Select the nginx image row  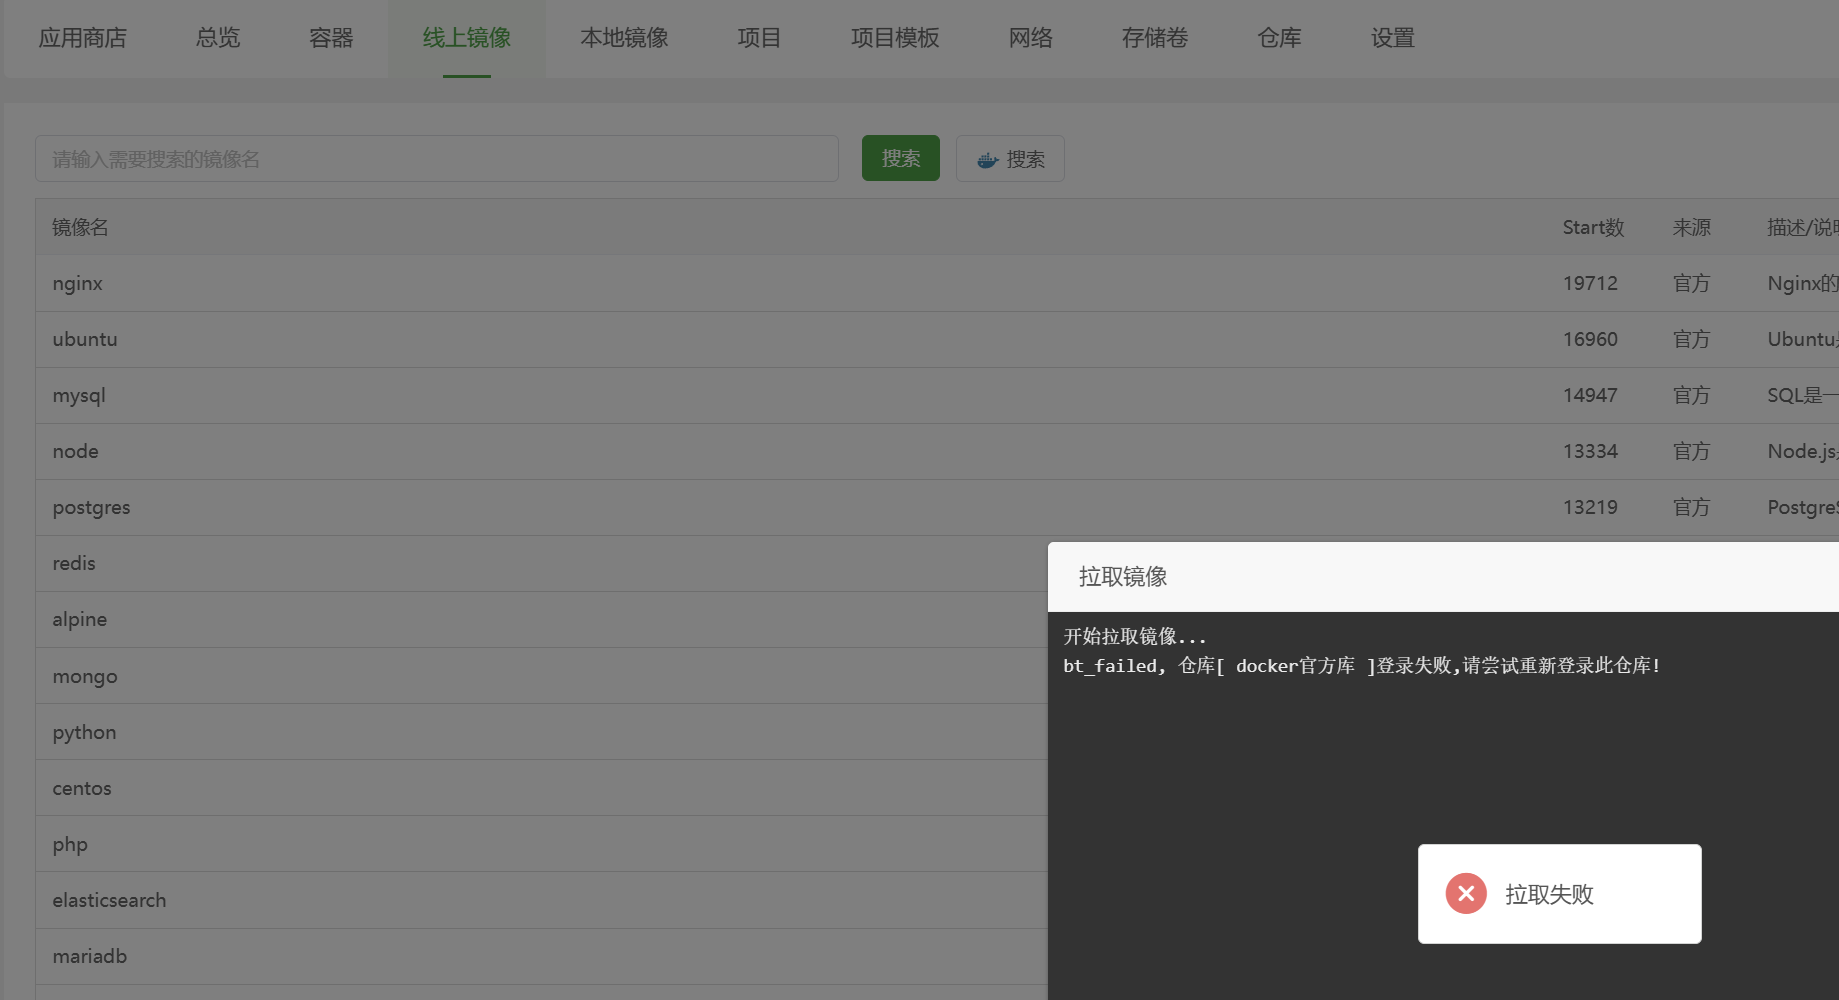coord(937,283)
